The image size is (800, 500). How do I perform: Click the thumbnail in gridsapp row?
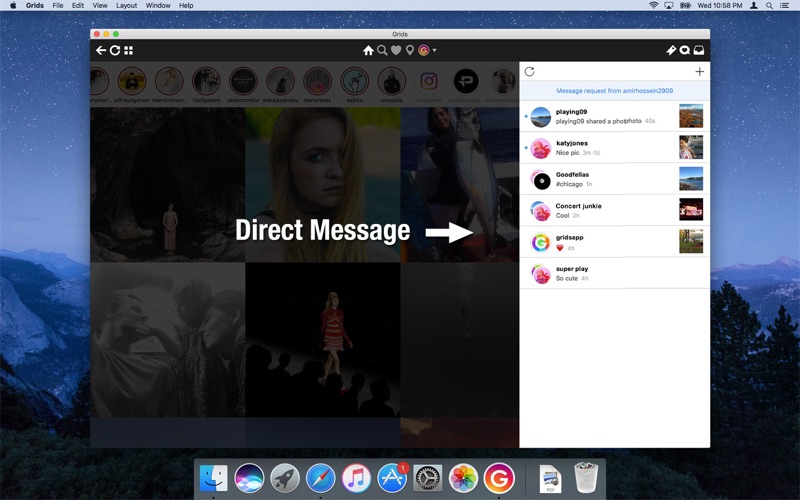(x=691, y=241)
